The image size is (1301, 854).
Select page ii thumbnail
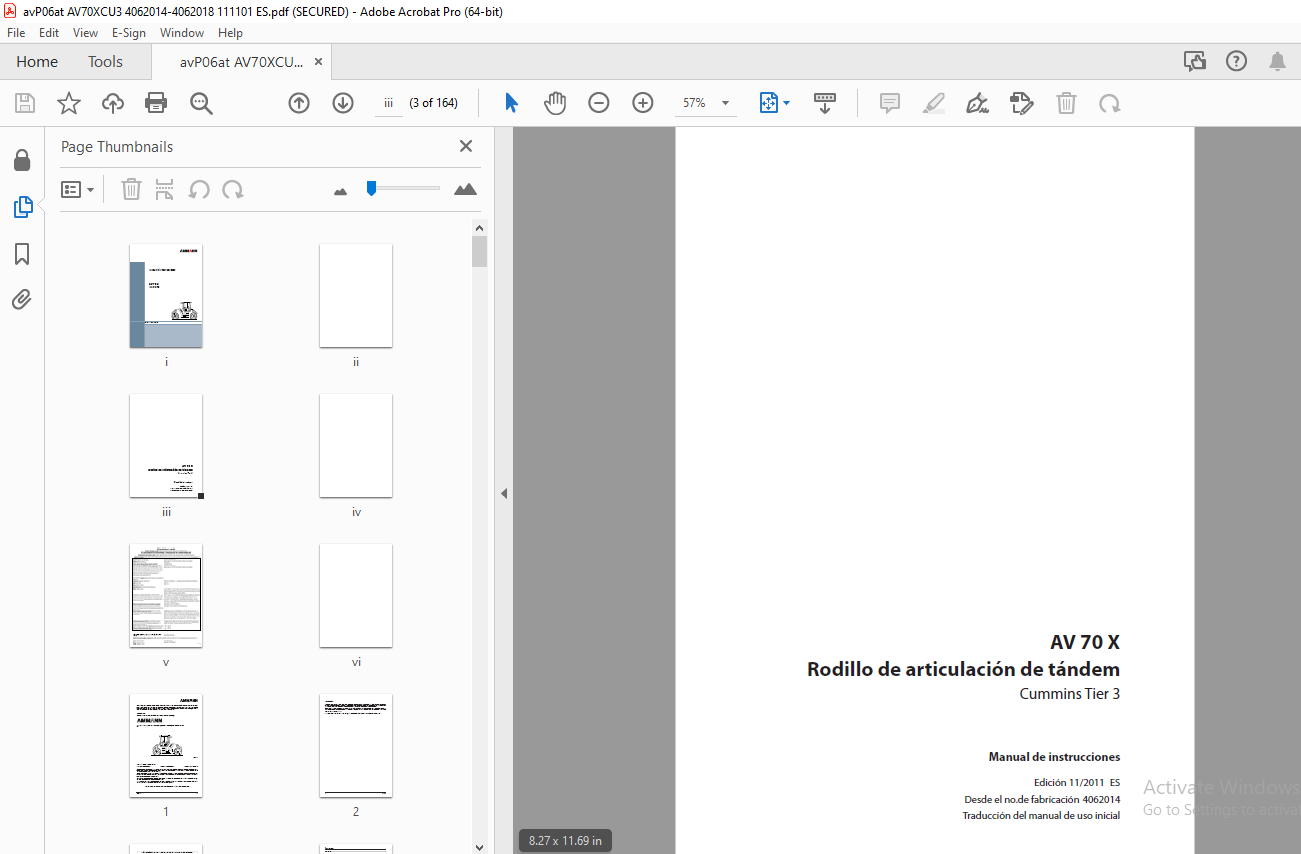(x=356, y=296)
